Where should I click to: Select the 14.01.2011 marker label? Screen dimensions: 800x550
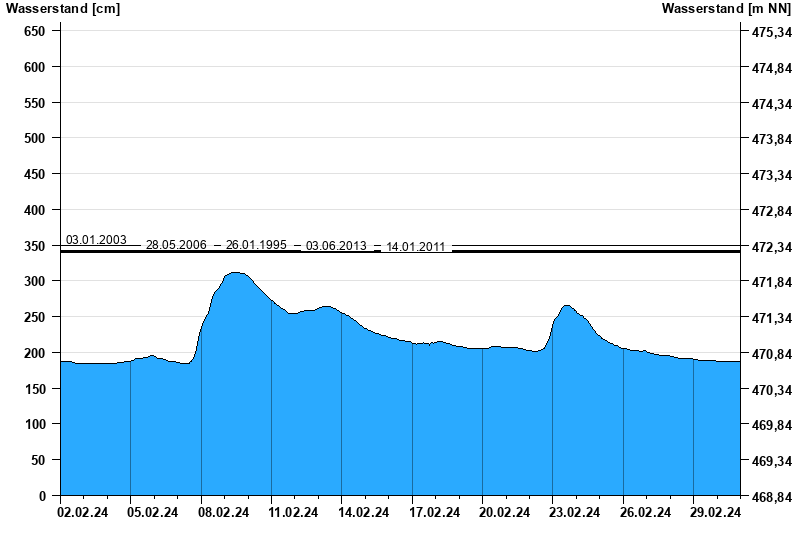[x=416, y=246]
